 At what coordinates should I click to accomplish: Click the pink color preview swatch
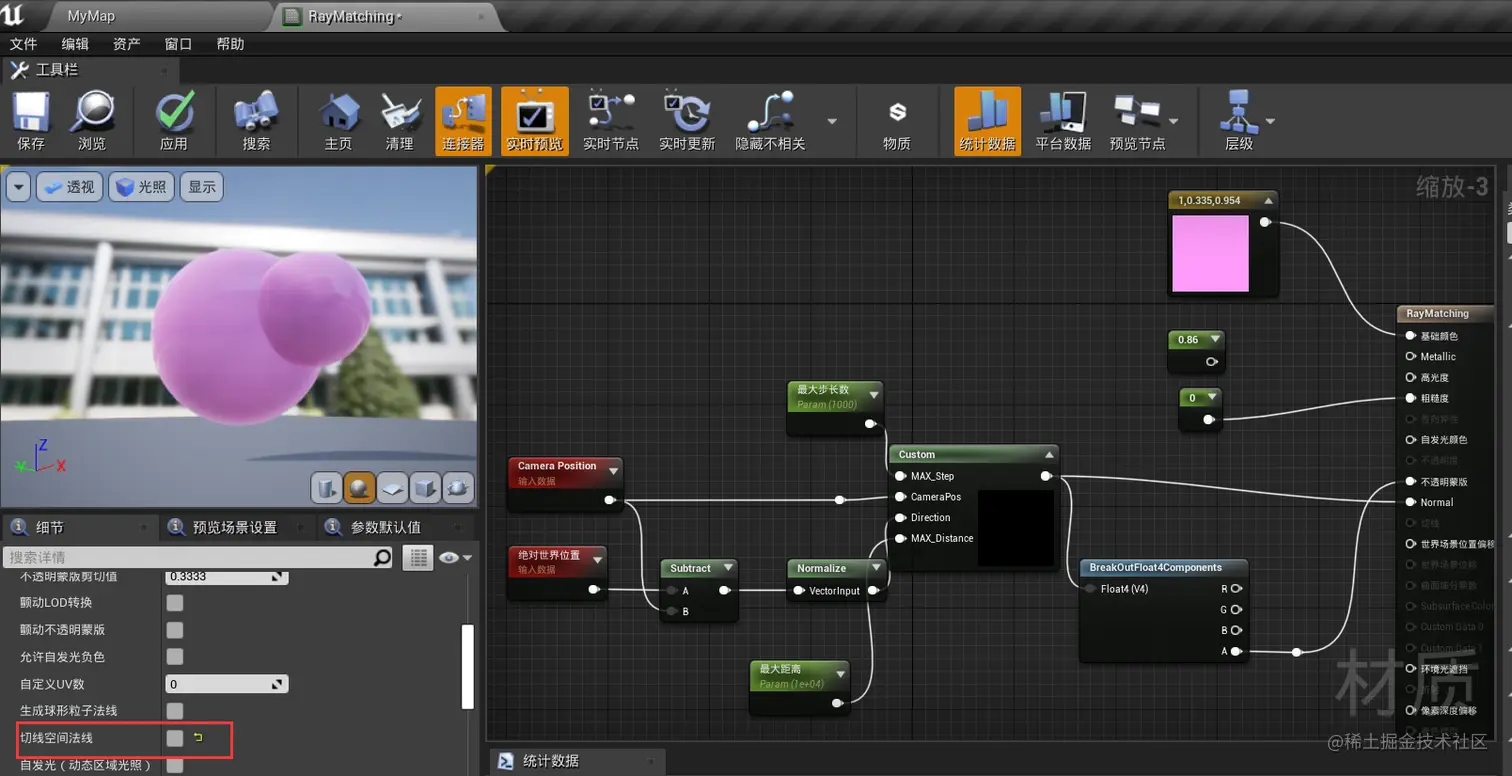(1211, 253)
